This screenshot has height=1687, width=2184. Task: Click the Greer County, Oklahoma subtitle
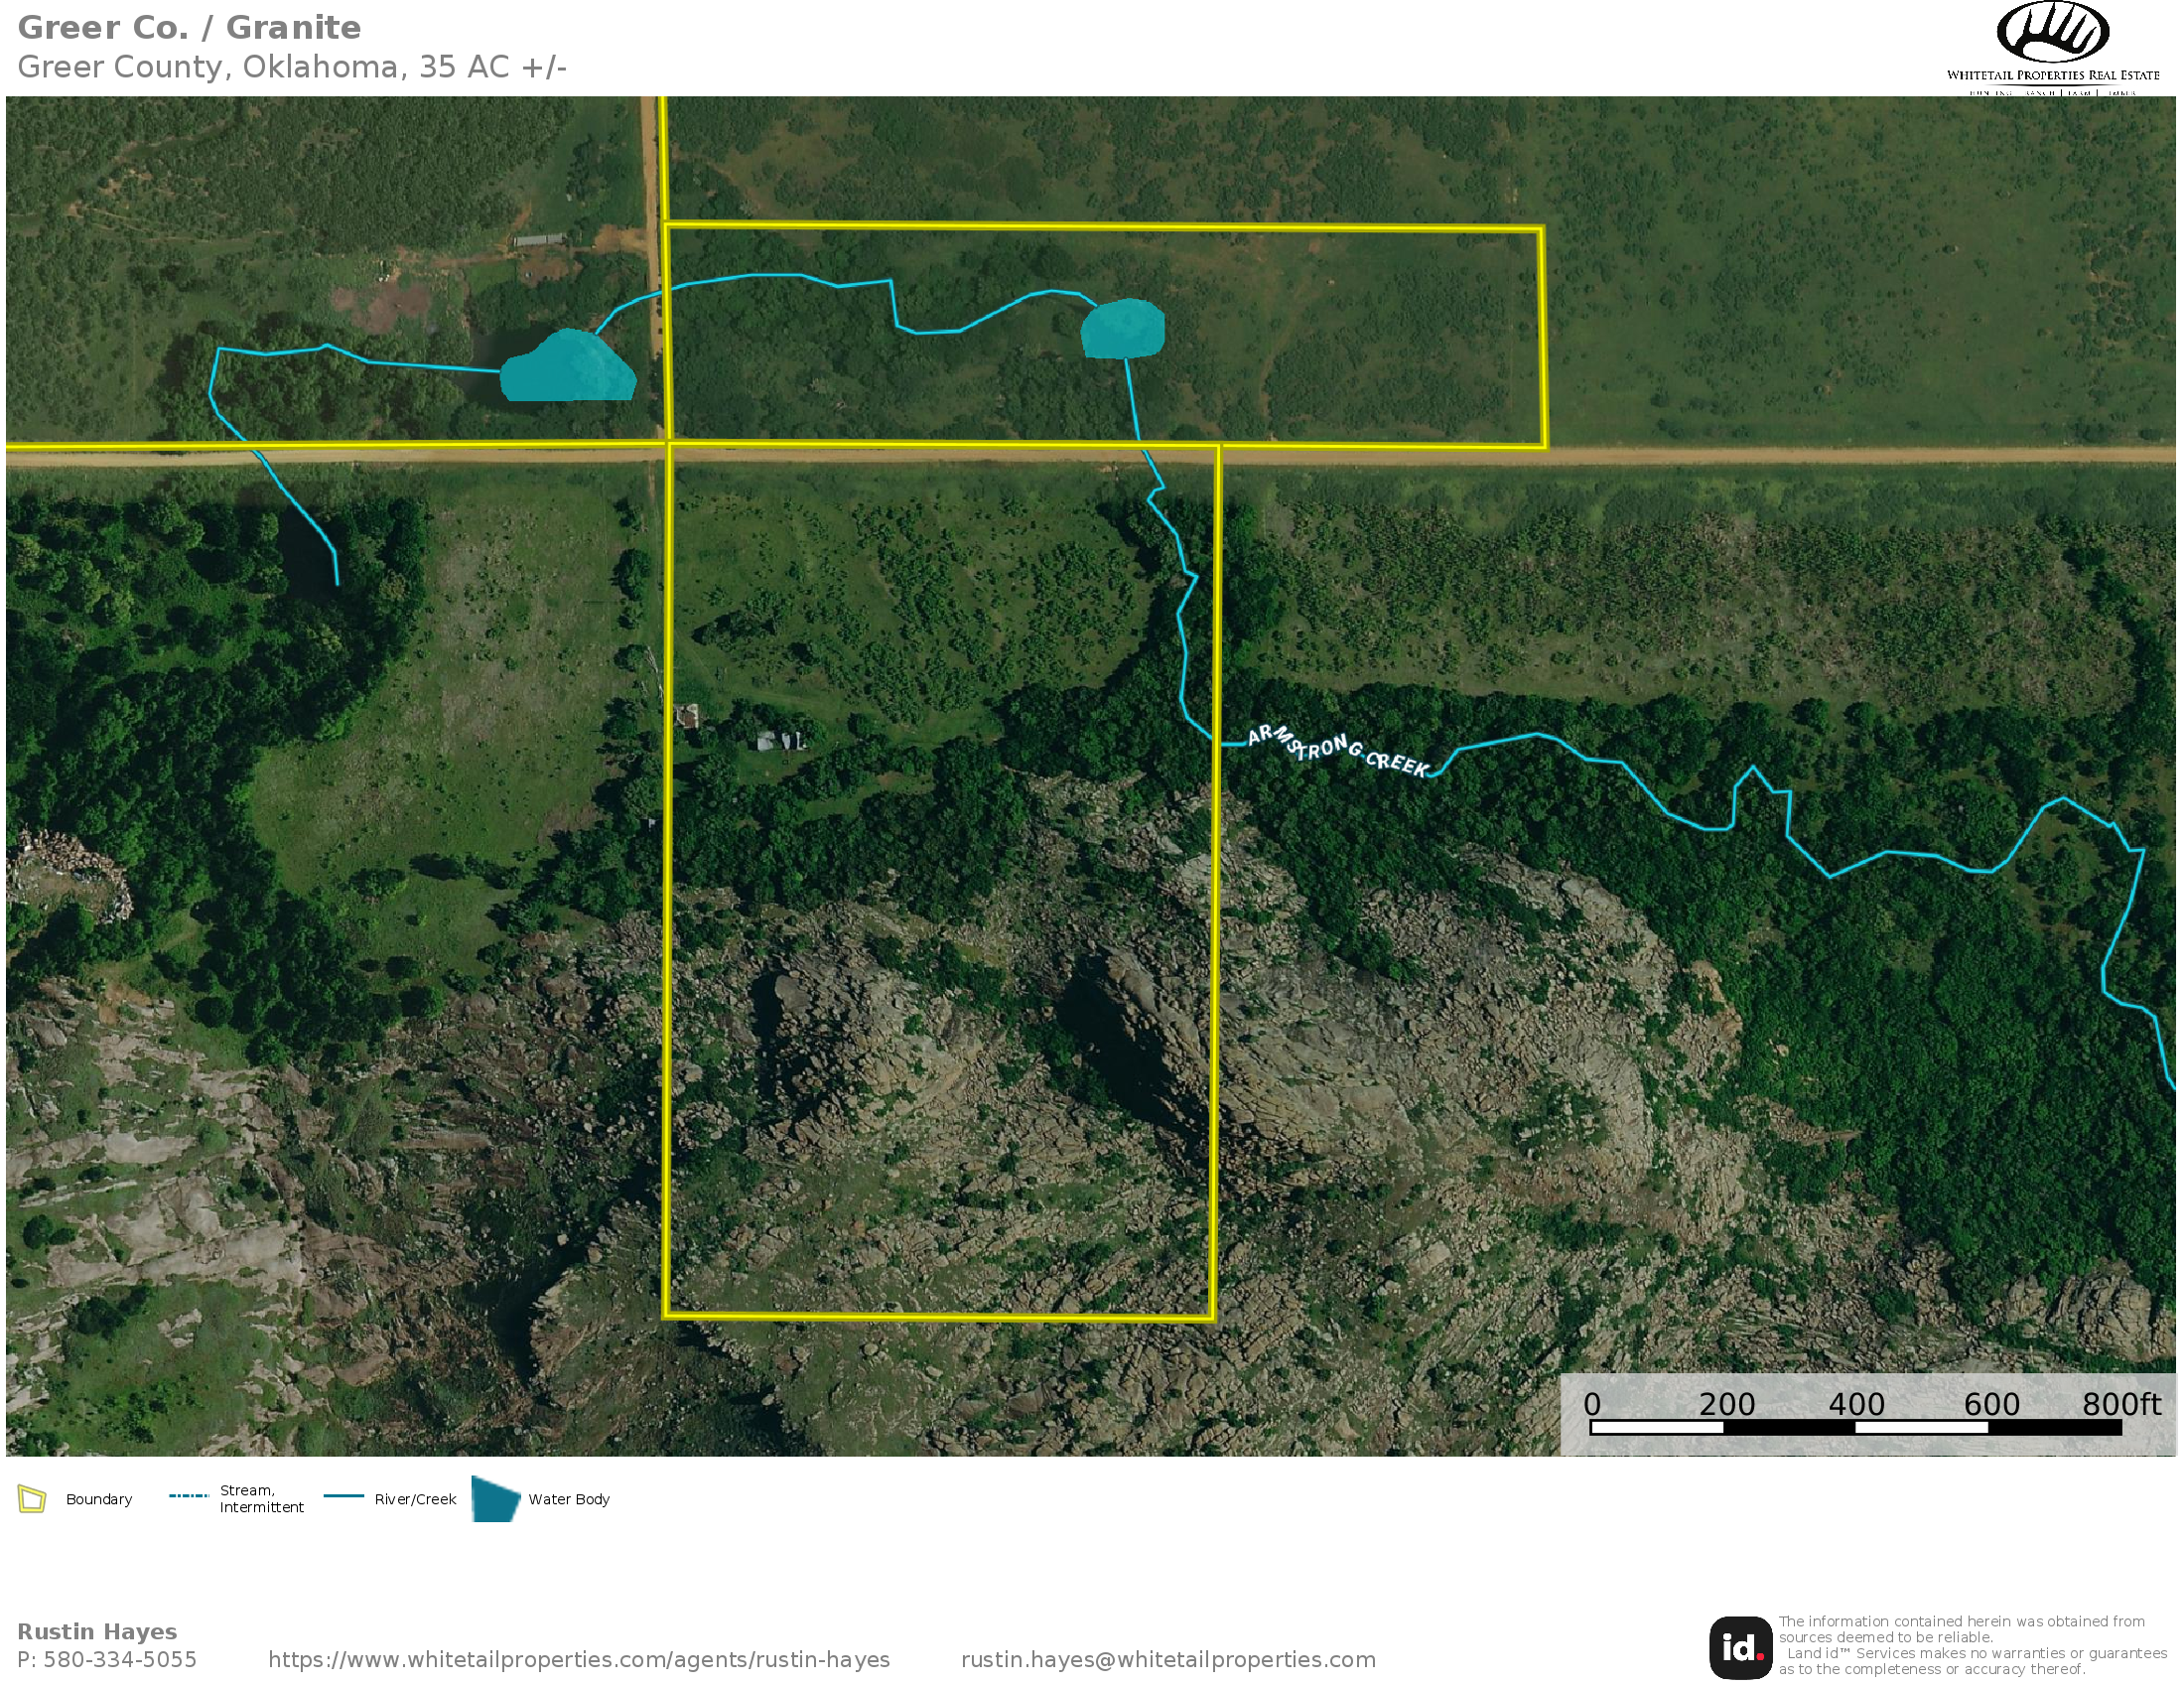(291, 67)
